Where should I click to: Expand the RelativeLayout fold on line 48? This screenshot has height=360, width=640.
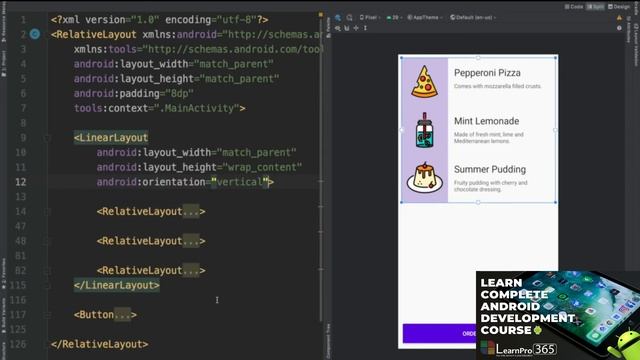[x=47, y=241]
